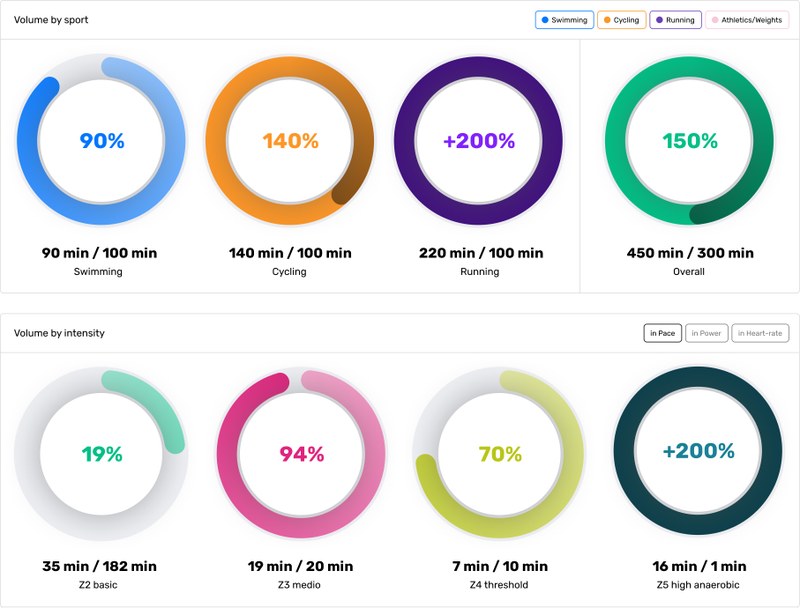
Task: Click the 35 min / 182 min value
Action: point(100,566)
